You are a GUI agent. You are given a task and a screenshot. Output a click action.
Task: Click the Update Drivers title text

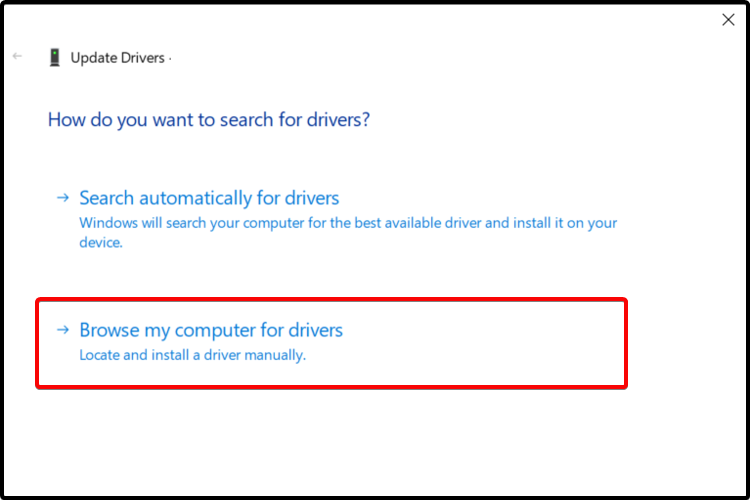[x=117, y=58]
